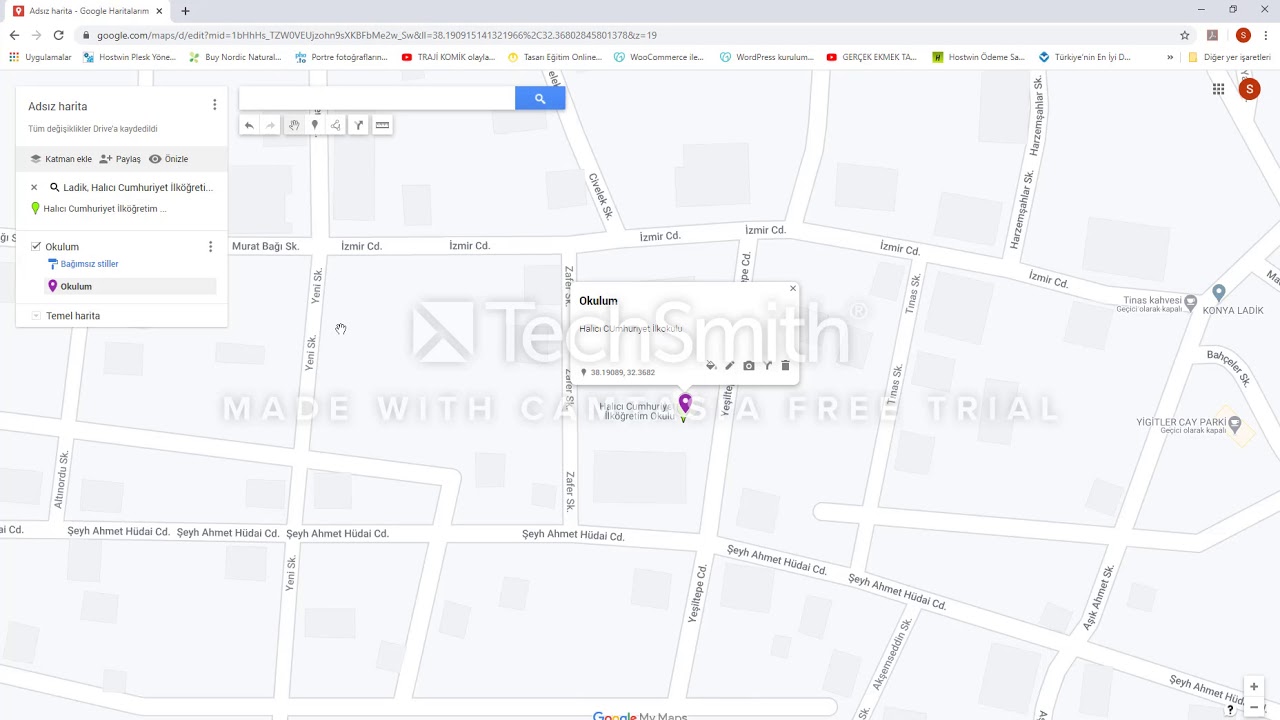Clear the Ladik search result with X
The height and width of the screenshot is (720, 1280).
pos(34,187)
